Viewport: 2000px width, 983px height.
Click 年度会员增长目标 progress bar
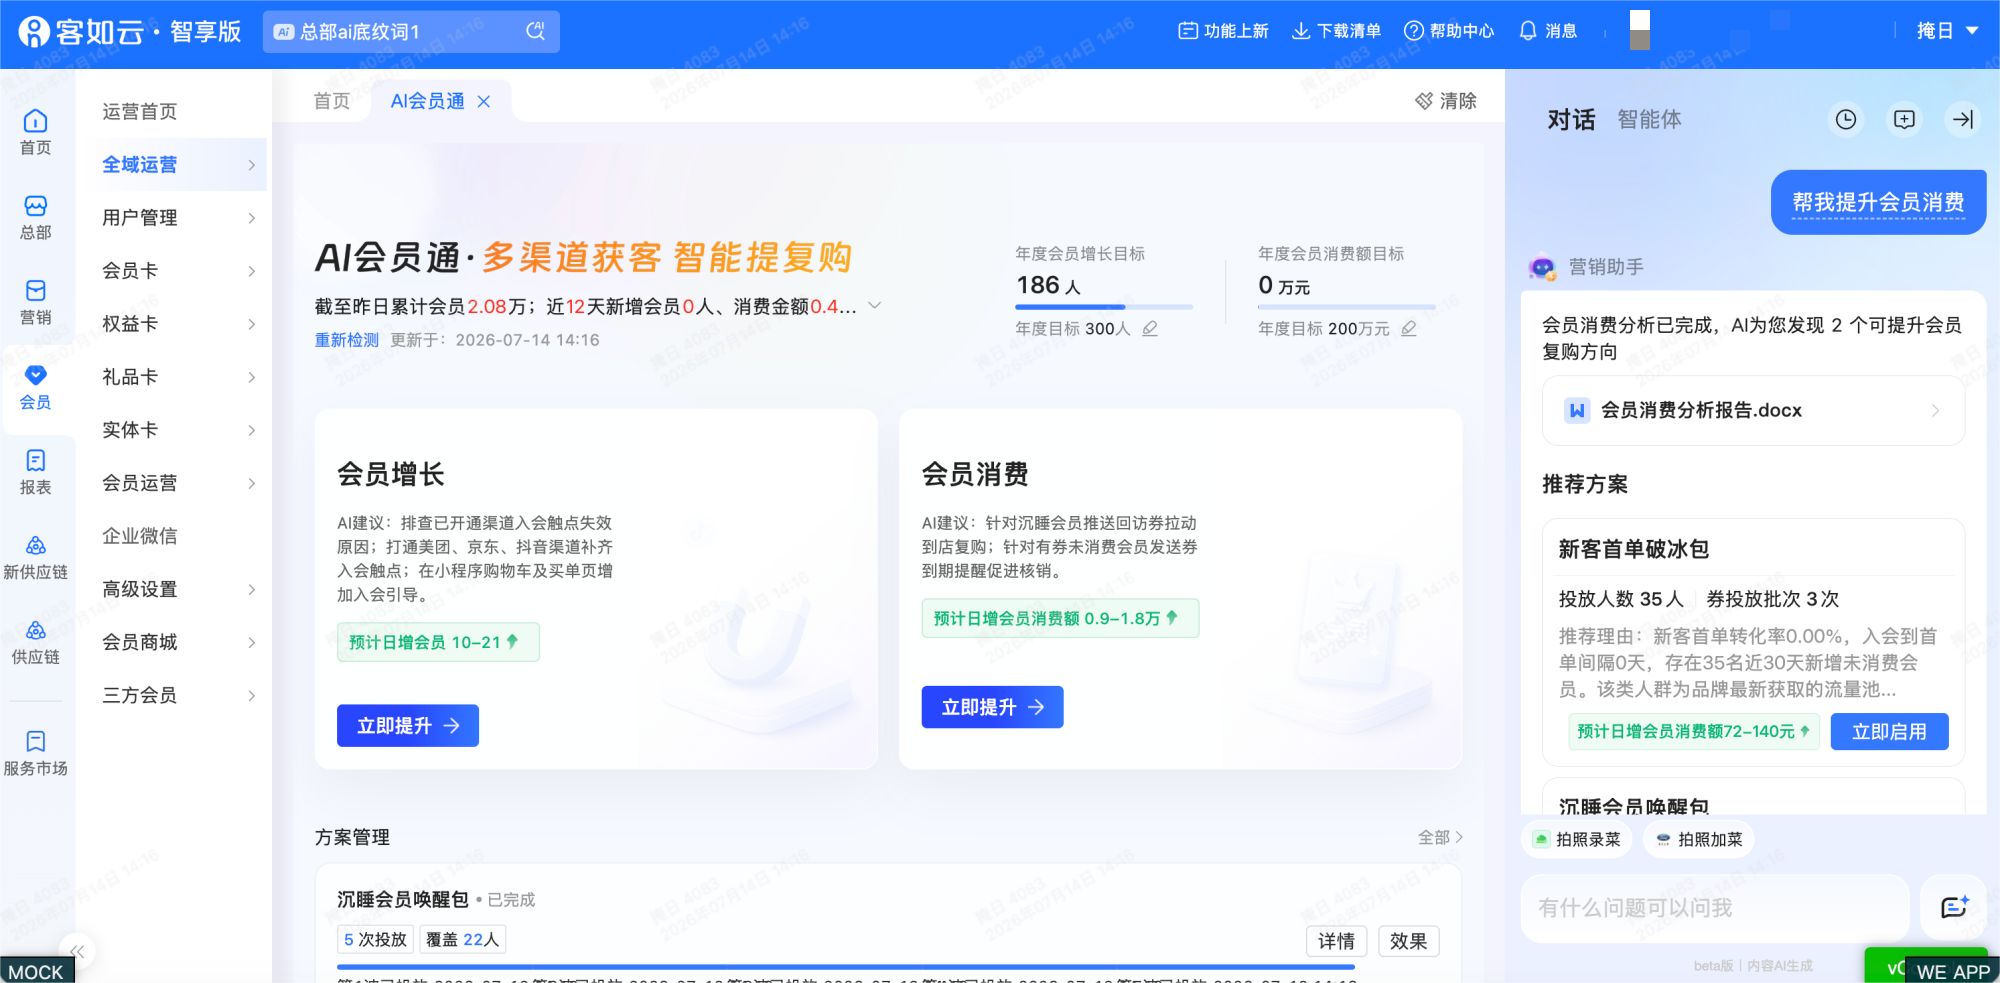1104,306
